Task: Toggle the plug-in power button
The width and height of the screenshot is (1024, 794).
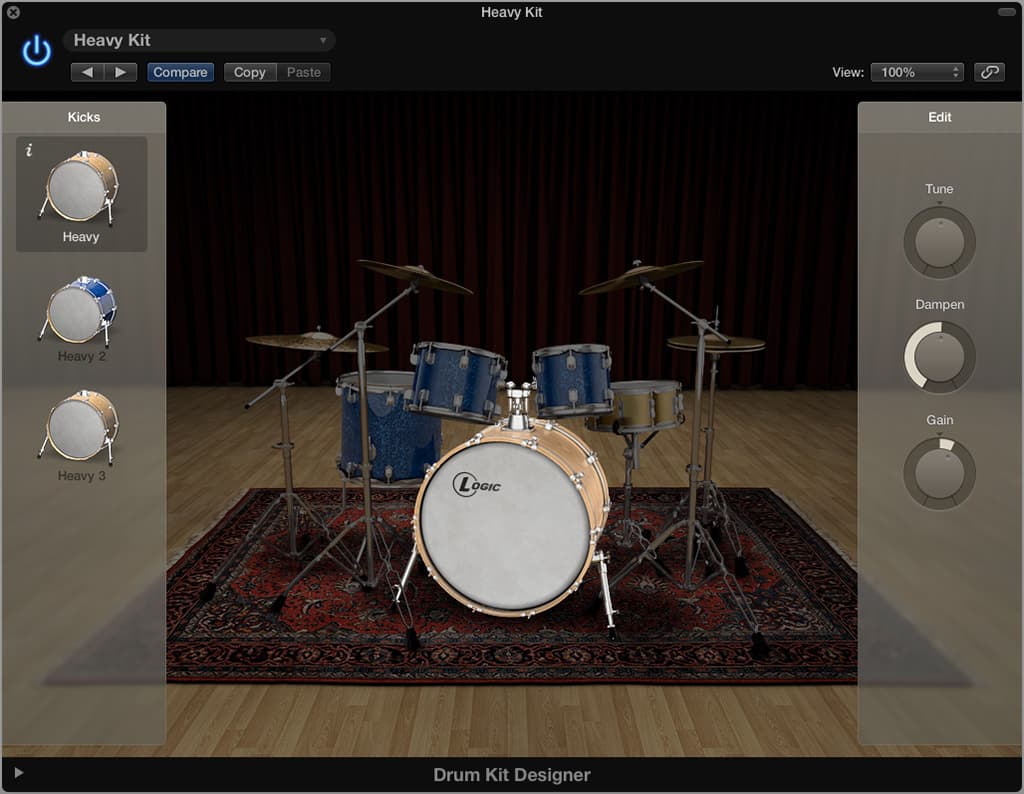Action: pos(37,50)
